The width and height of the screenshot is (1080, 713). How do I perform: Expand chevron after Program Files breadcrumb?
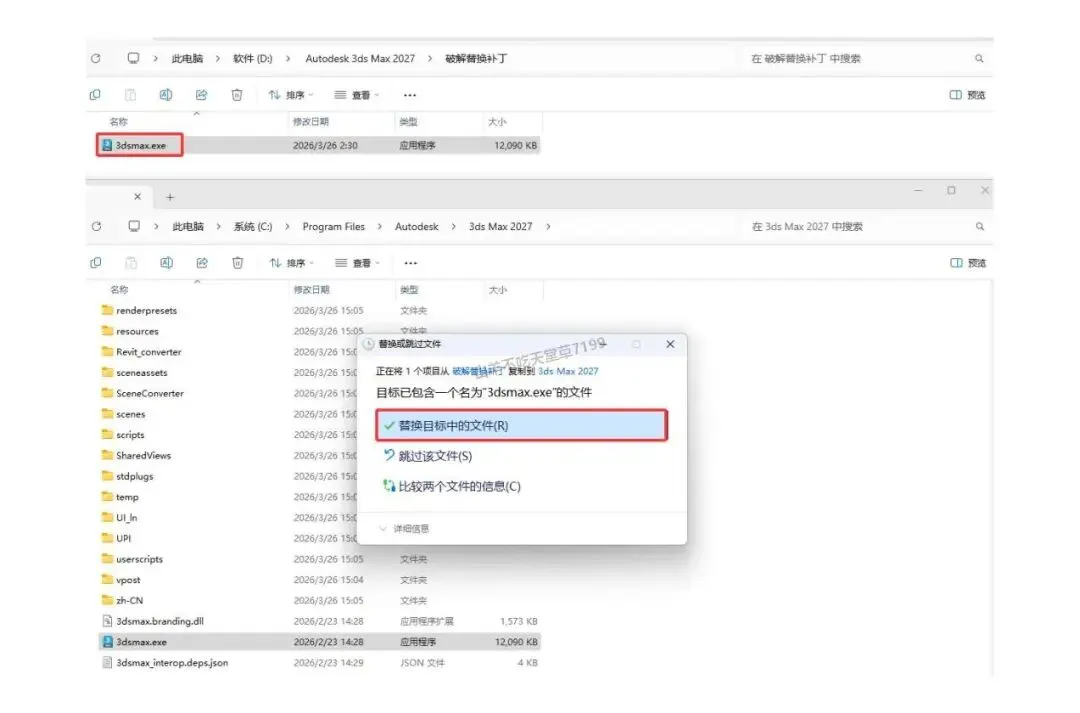point(380,227)
